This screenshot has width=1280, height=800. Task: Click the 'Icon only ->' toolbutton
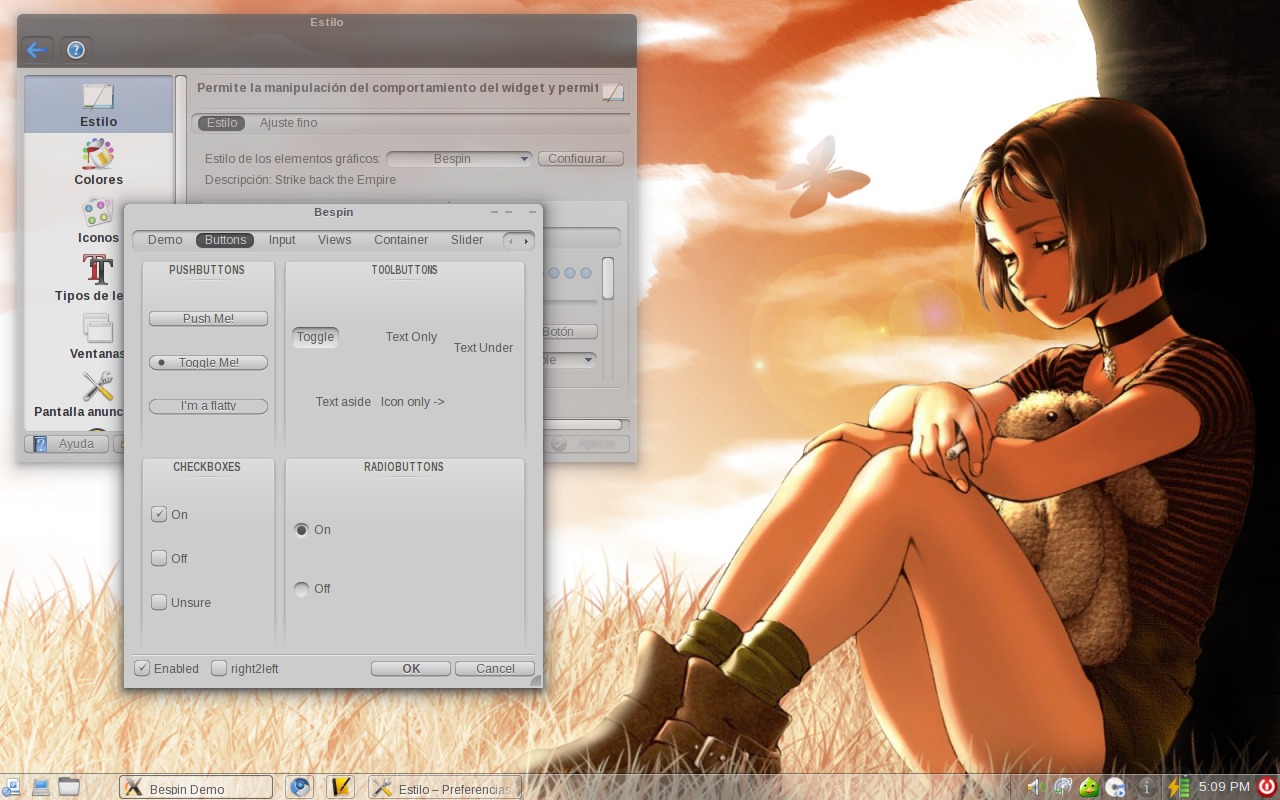413,402
